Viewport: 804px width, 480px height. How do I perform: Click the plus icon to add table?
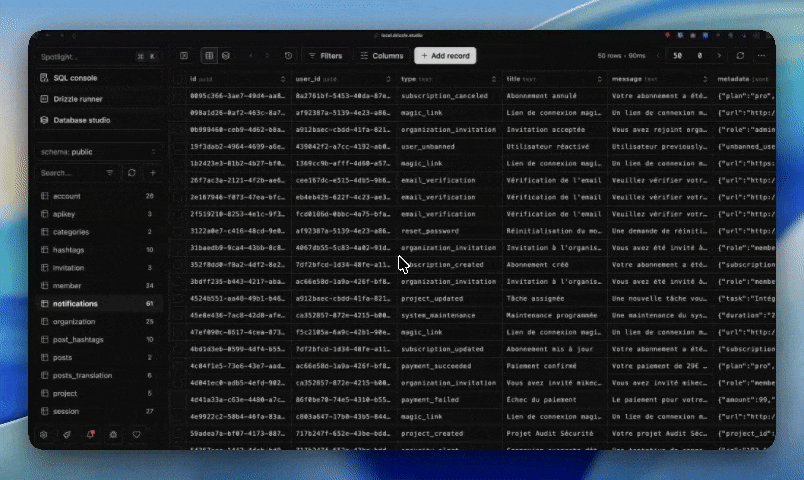(153, 173)
